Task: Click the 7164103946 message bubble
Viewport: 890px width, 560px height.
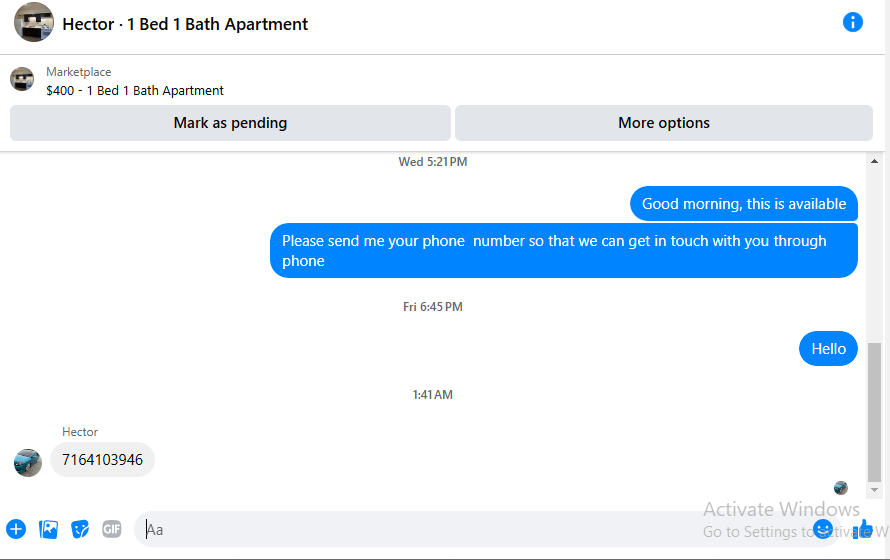Action: click(102, 460)
